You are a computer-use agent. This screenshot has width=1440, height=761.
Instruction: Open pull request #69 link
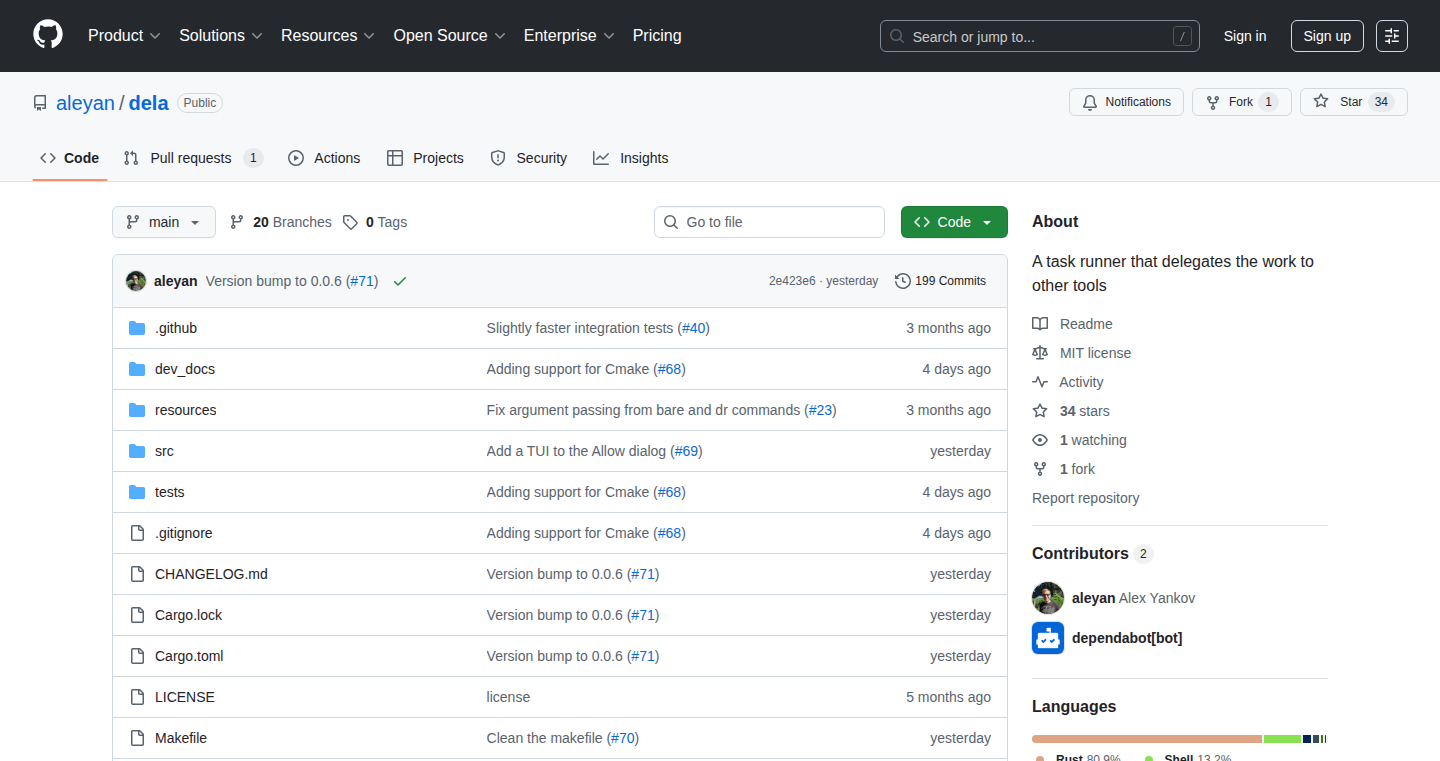click(686, 451)
